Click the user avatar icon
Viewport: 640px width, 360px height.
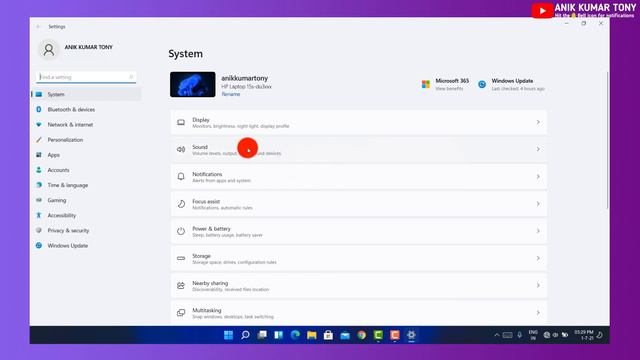point(49,50)
